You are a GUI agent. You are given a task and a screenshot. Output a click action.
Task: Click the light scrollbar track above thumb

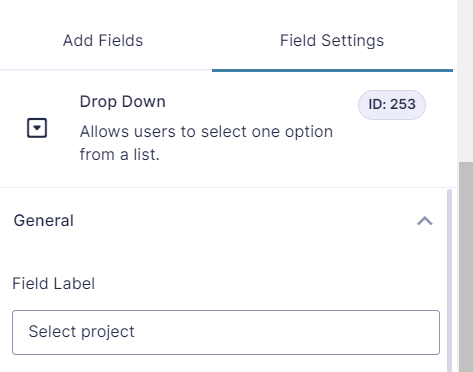pyautogui.click(x=466, y=81)
